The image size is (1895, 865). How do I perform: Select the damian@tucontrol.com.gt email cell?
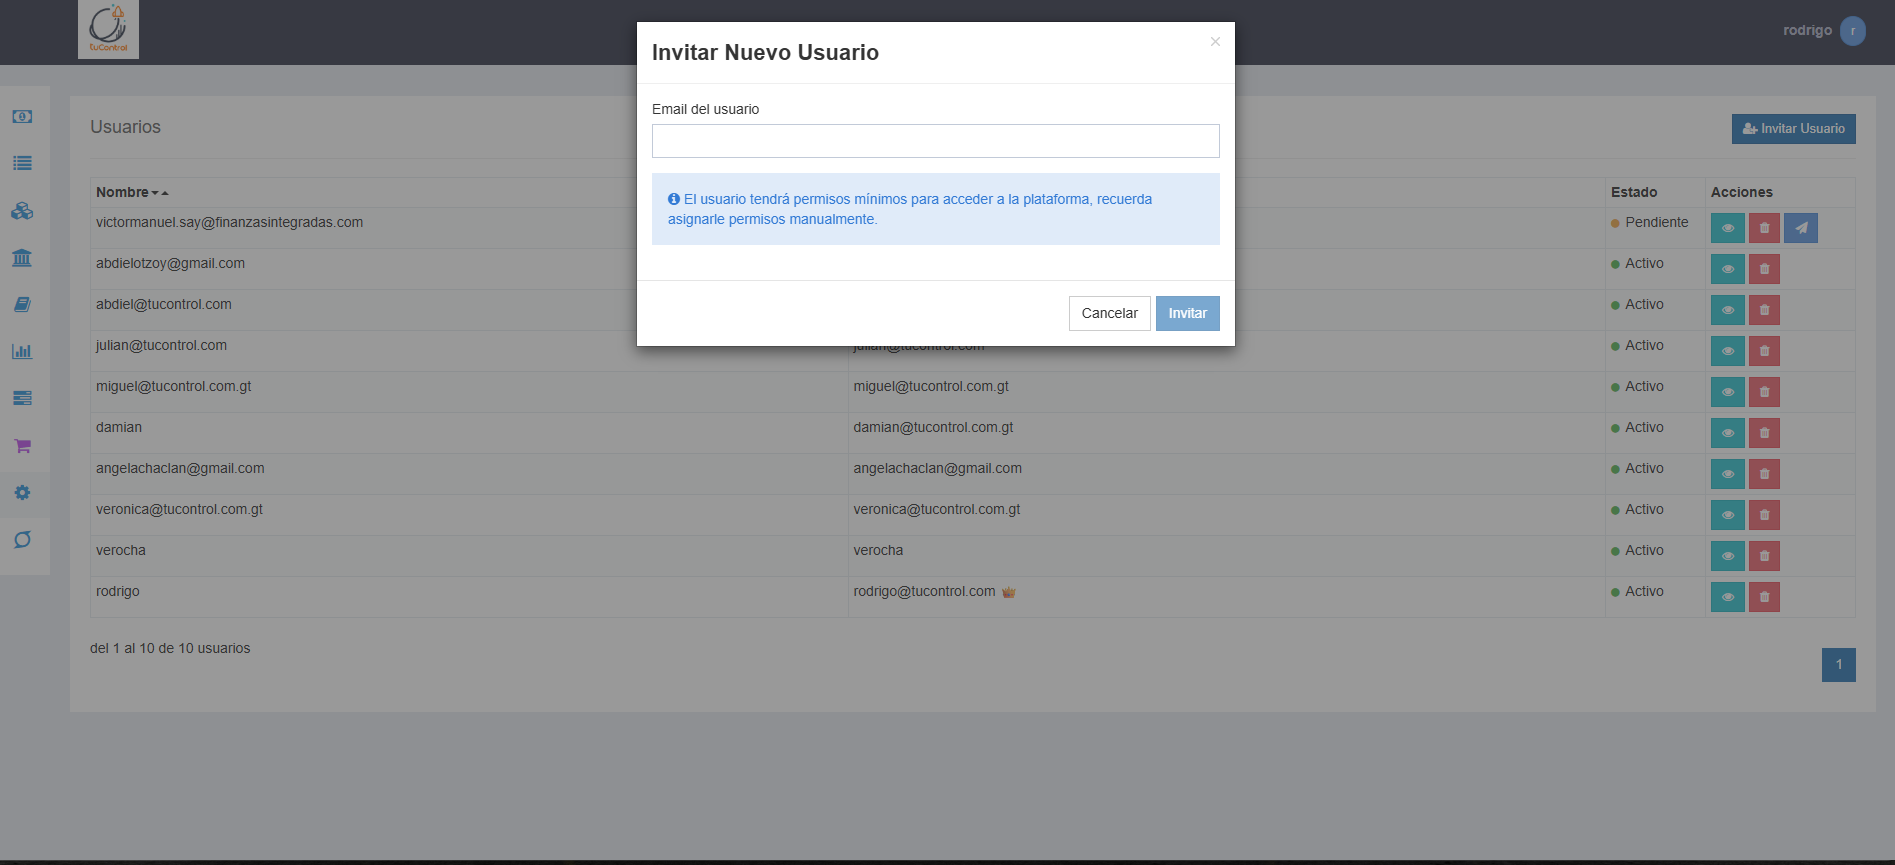pyautogui.click(x=933, y=427)
